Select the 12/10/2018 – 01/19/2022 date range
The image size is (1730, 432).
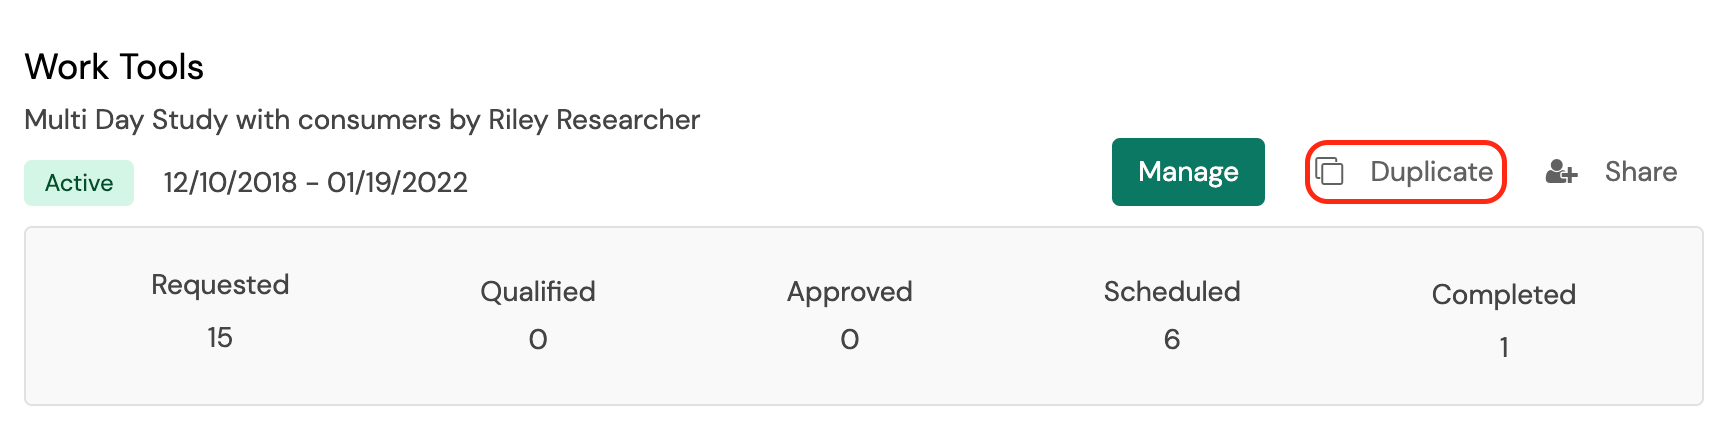[x=315, y=182]
